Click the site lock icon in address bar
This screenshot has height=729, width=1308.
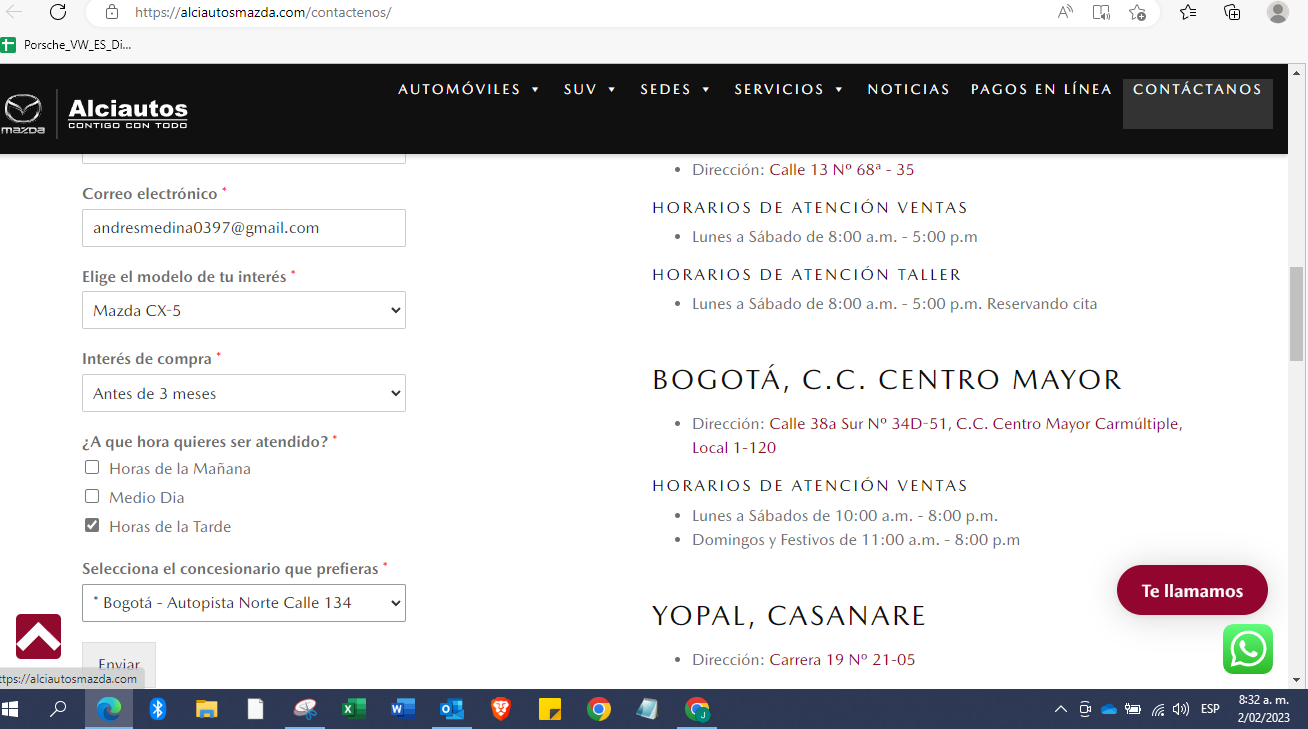coord(112,12)
